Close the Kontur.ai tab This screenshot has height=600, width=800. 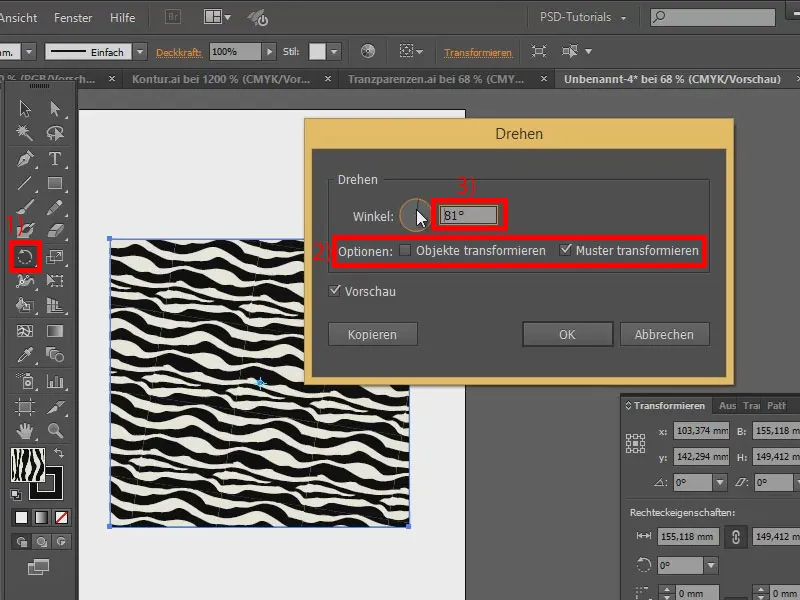click(328, 79)
